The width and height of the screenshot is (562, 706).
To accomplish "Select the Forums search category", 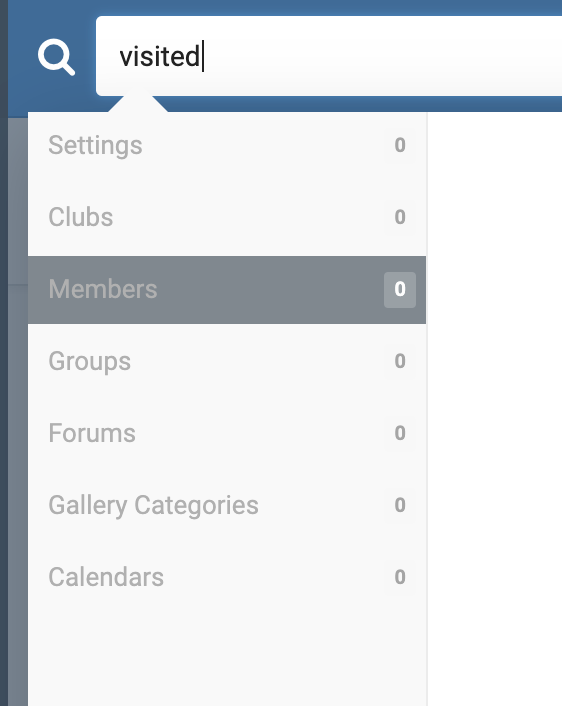I will (227, 433).
